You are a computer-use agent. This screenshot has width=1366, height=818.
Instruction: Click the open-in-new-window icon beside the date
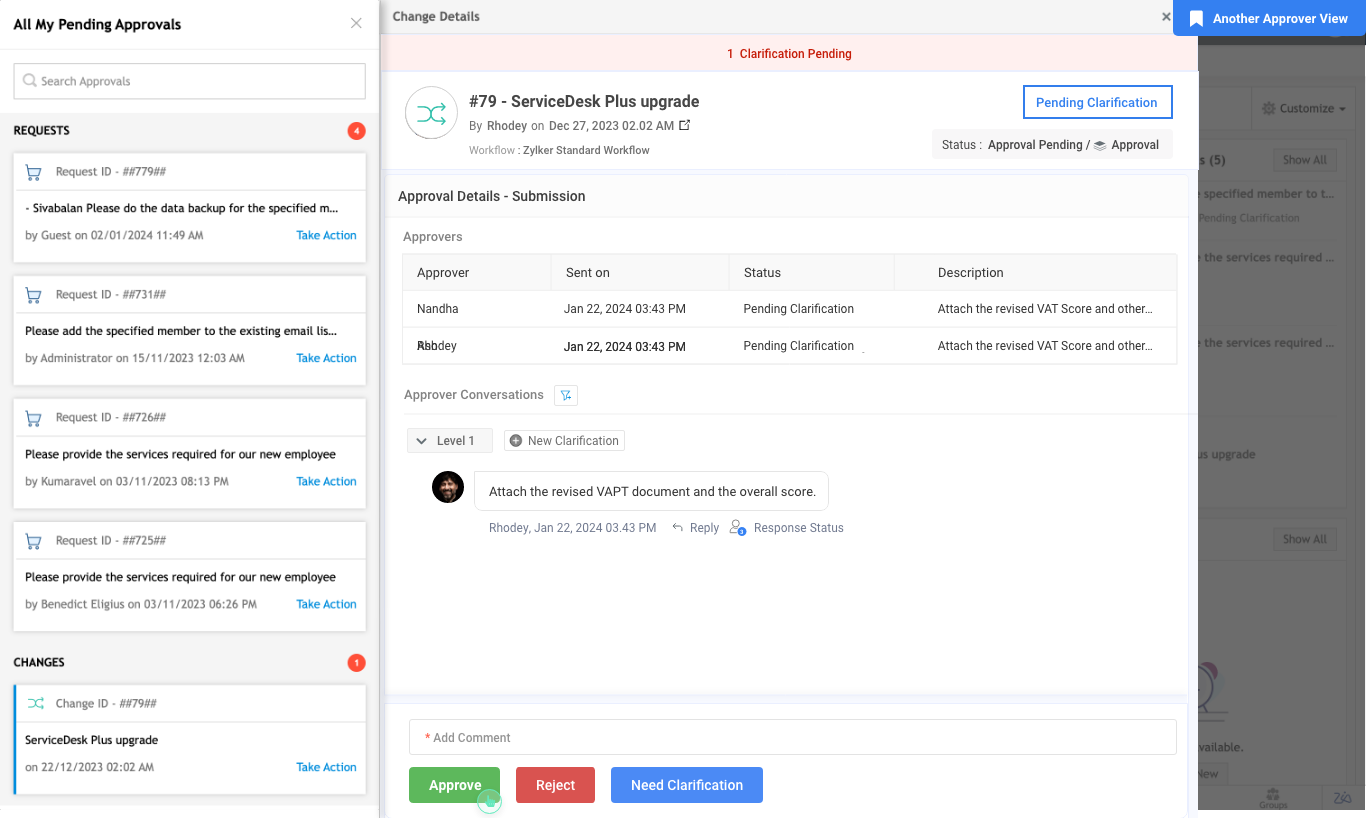(685, 126)
